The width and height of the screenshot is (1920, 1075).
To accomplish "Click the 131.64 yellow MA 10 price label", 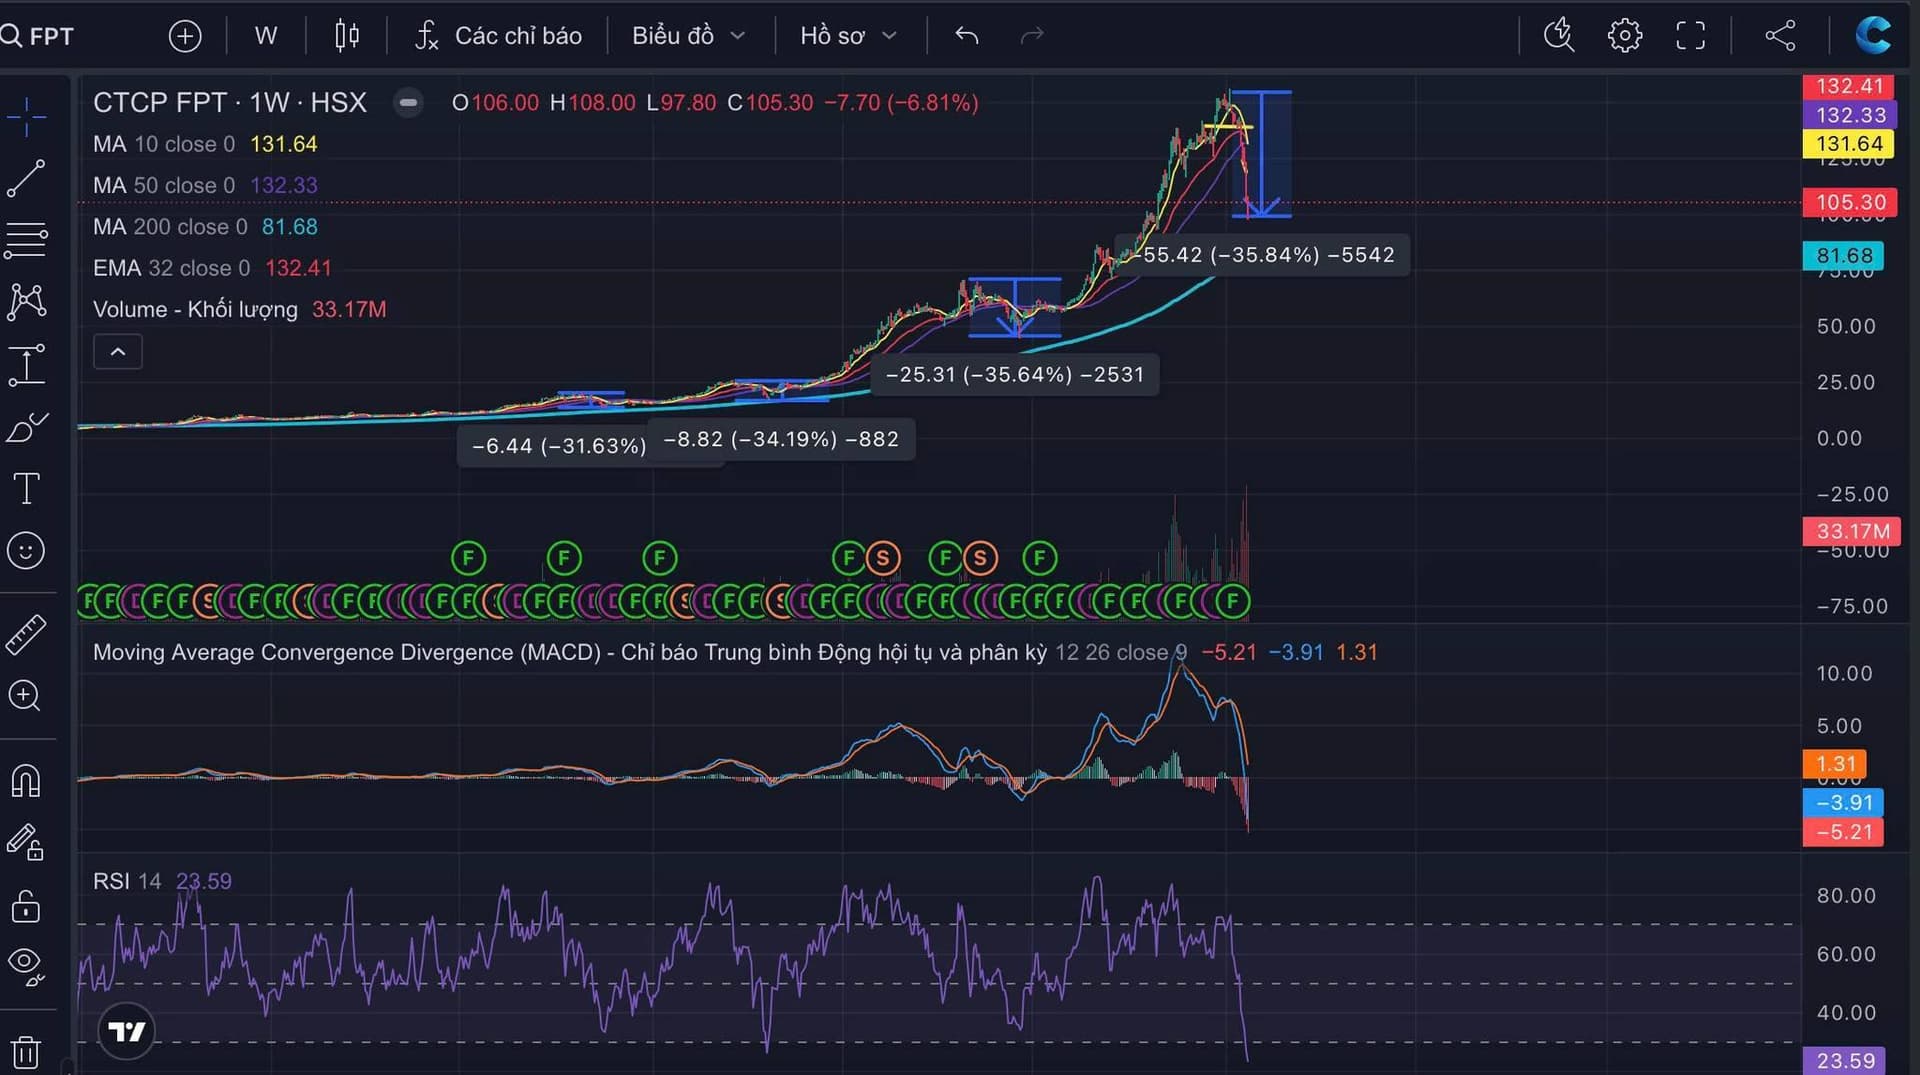I will [x=1849, y=144].
